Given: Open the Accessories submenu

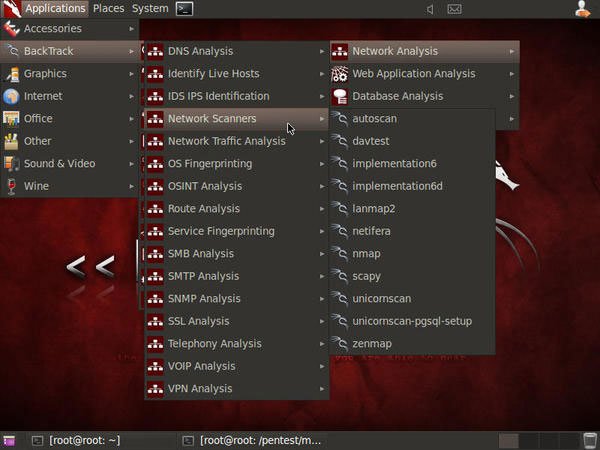Looking at the screenshot, I should point(70,29).
